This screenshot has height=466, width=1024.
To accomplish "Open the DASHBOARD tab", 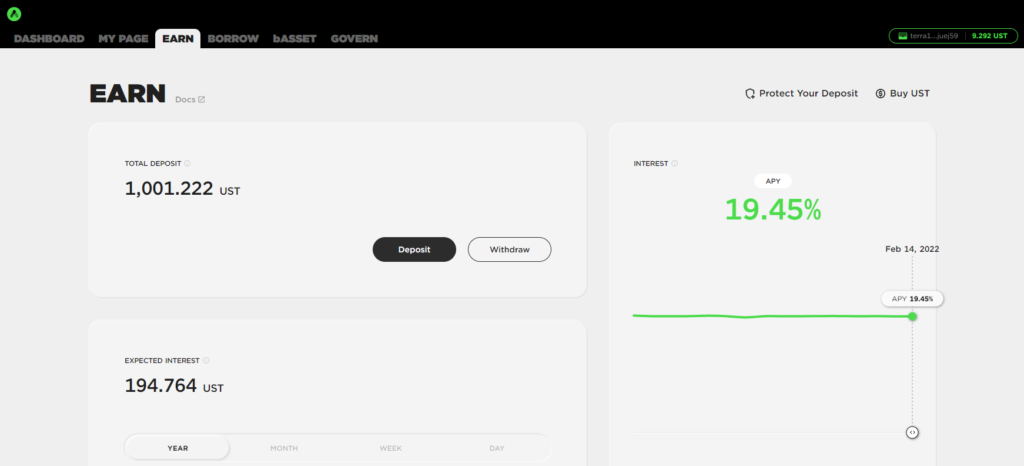I will click(x=49, y=39).
